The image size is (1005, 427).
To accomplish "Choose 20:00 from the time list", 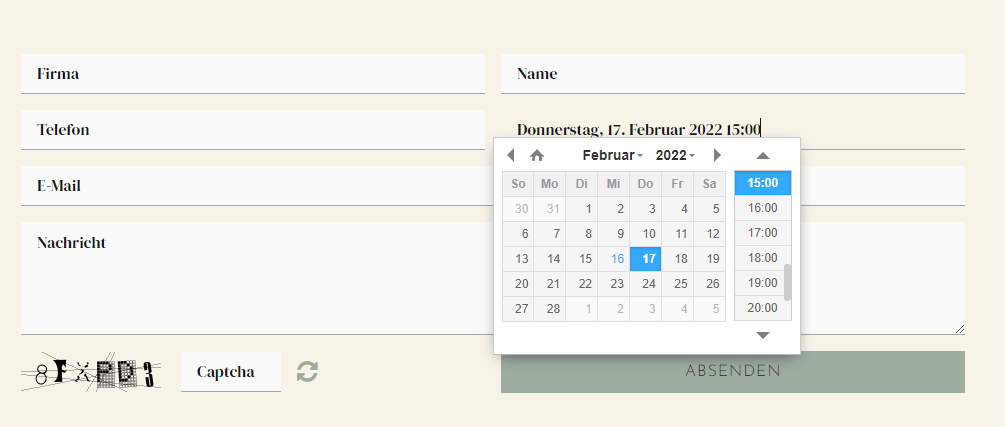I will click(763, 308).
